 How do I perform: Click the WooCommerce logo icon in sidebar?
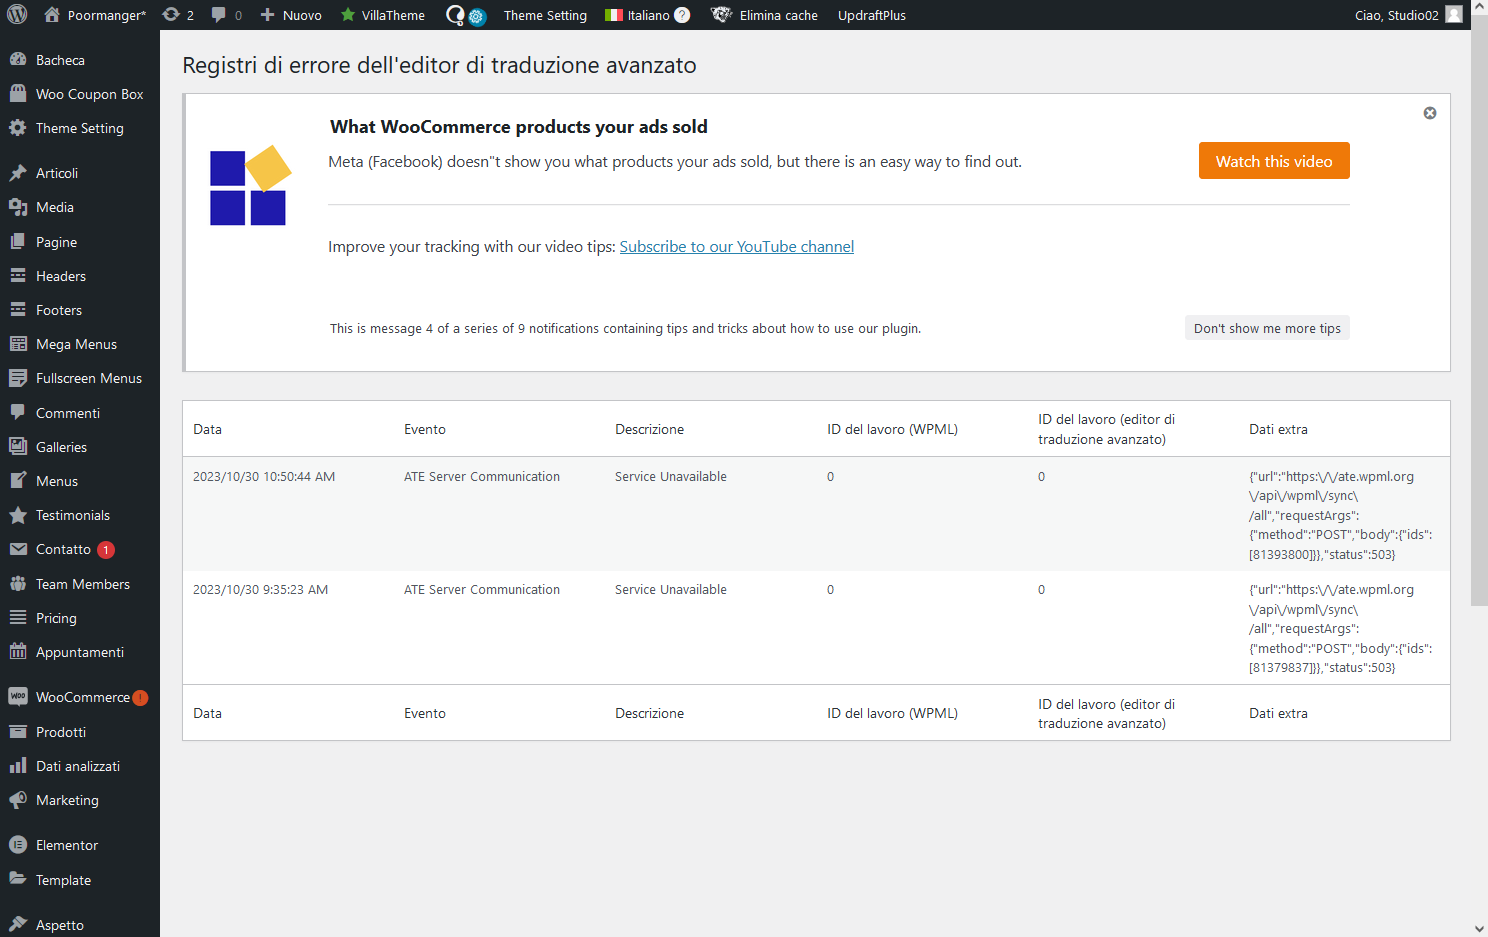pyautogui.click(x=18, y=696)
